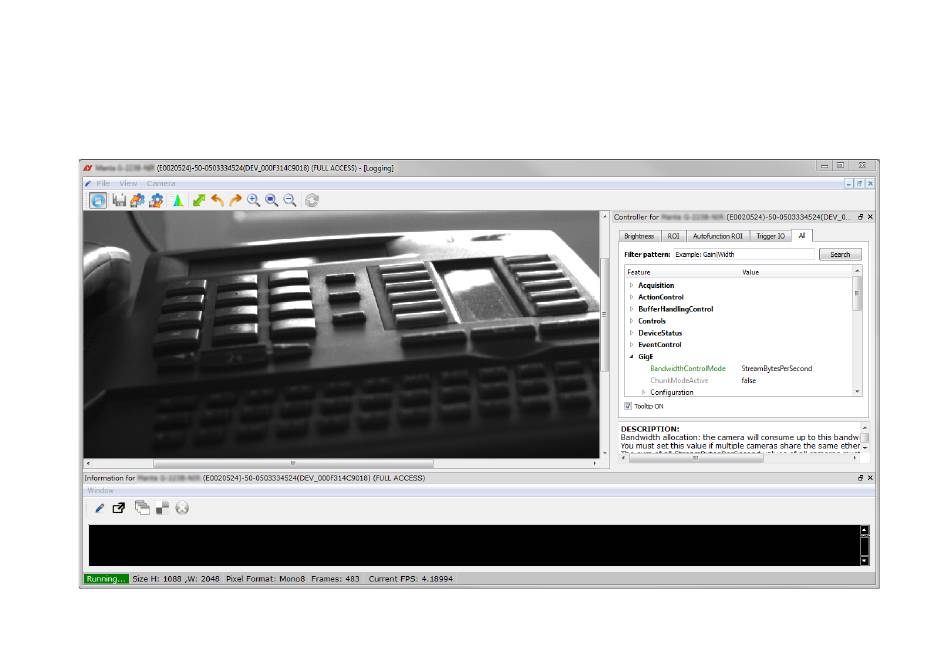Click the grayed refresh arrows icon in toolbar
This screenshot has height=666, width=950.
(x=311, y=201)
